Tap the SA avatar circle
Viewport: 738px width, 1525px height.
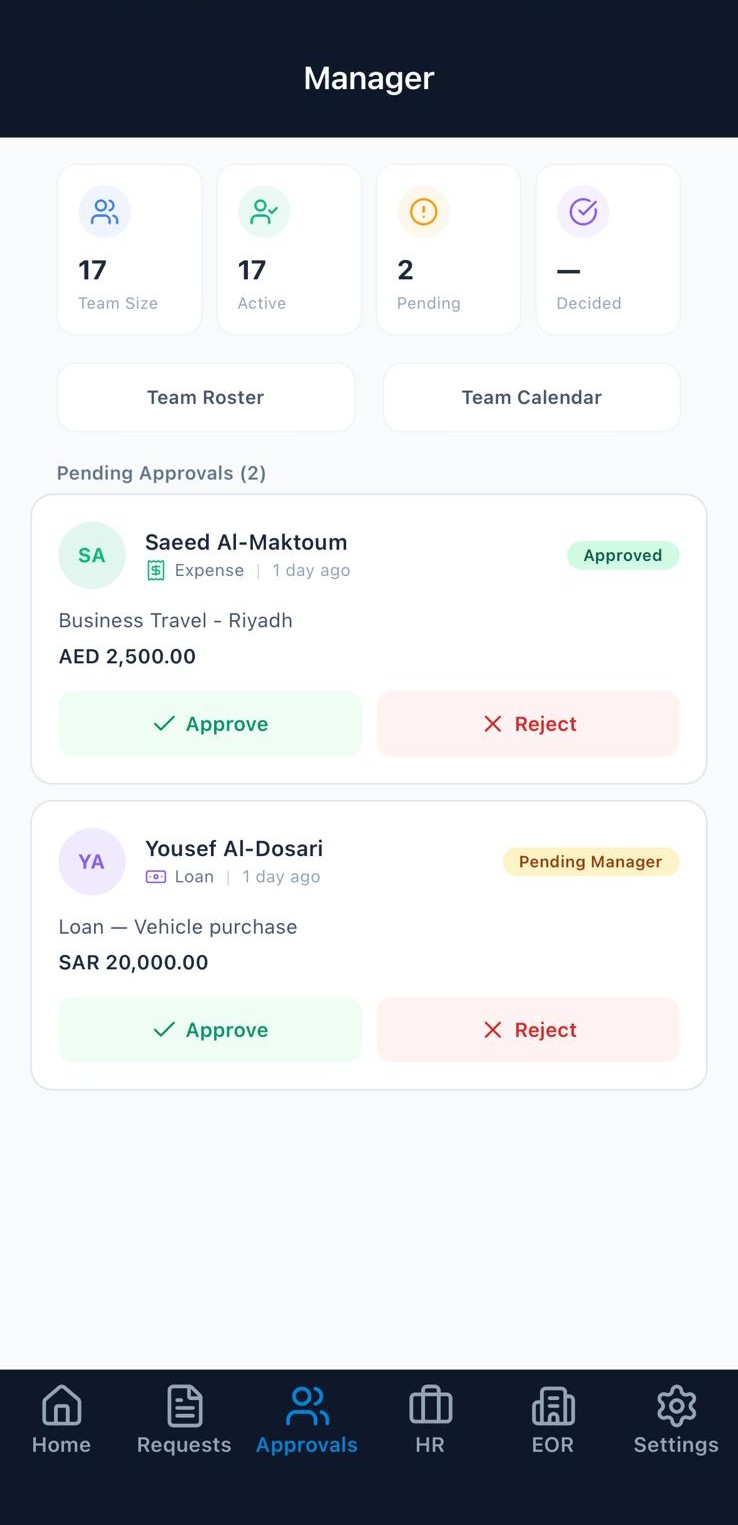click(92, 555)
